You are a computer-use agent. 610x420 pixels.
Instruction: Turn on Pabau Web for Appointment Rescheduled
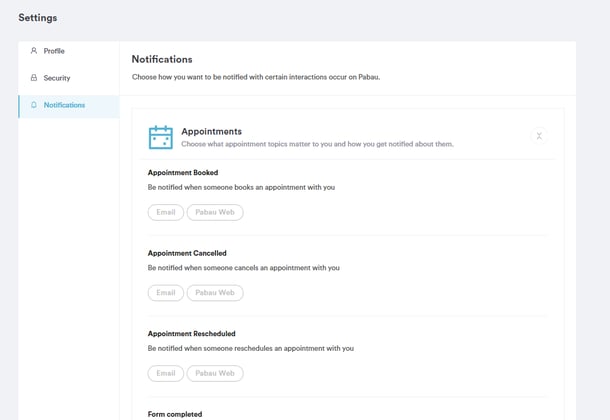coord(215,373)
